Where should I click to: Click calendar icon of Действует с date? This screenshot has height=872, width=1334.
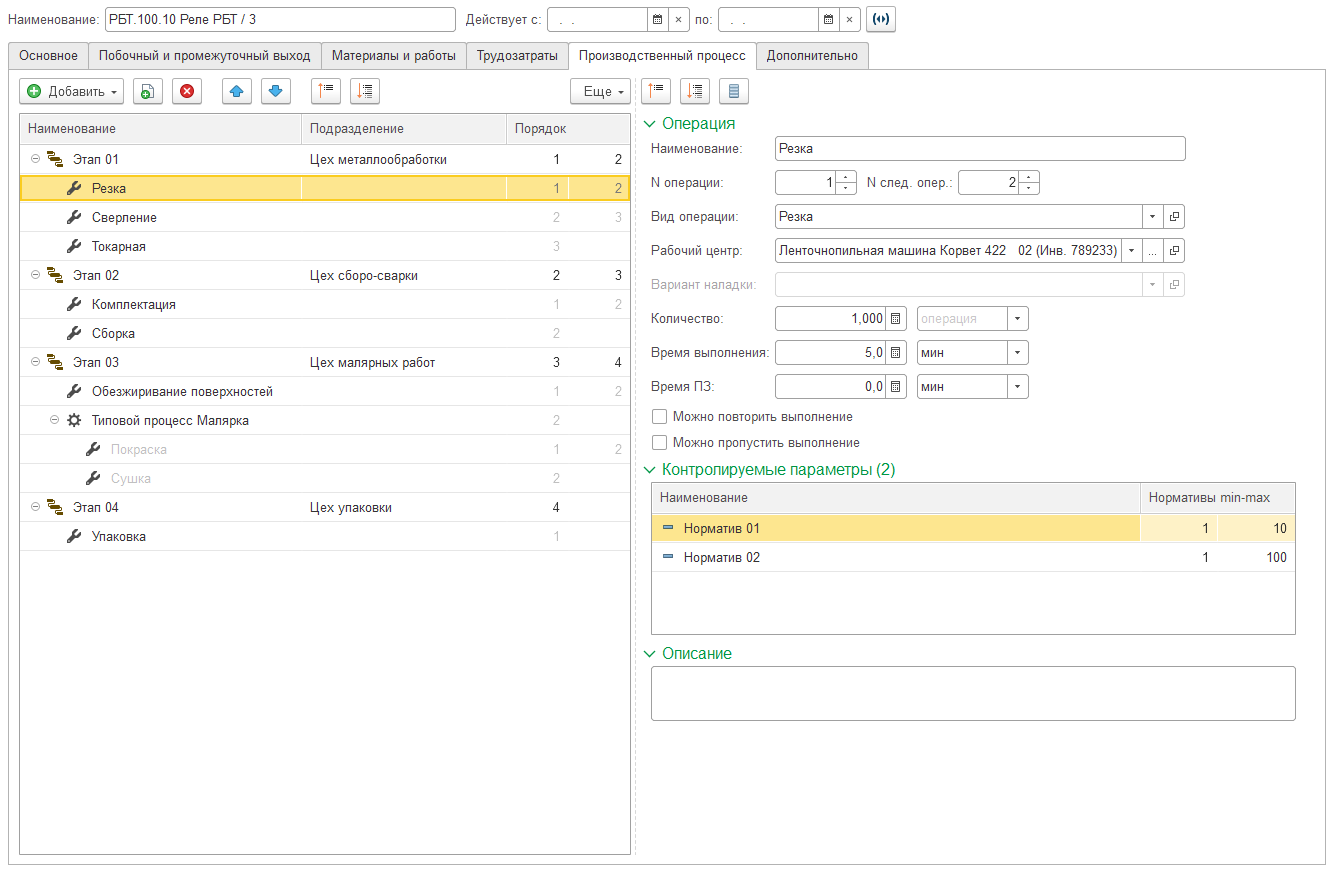[657, 20]
